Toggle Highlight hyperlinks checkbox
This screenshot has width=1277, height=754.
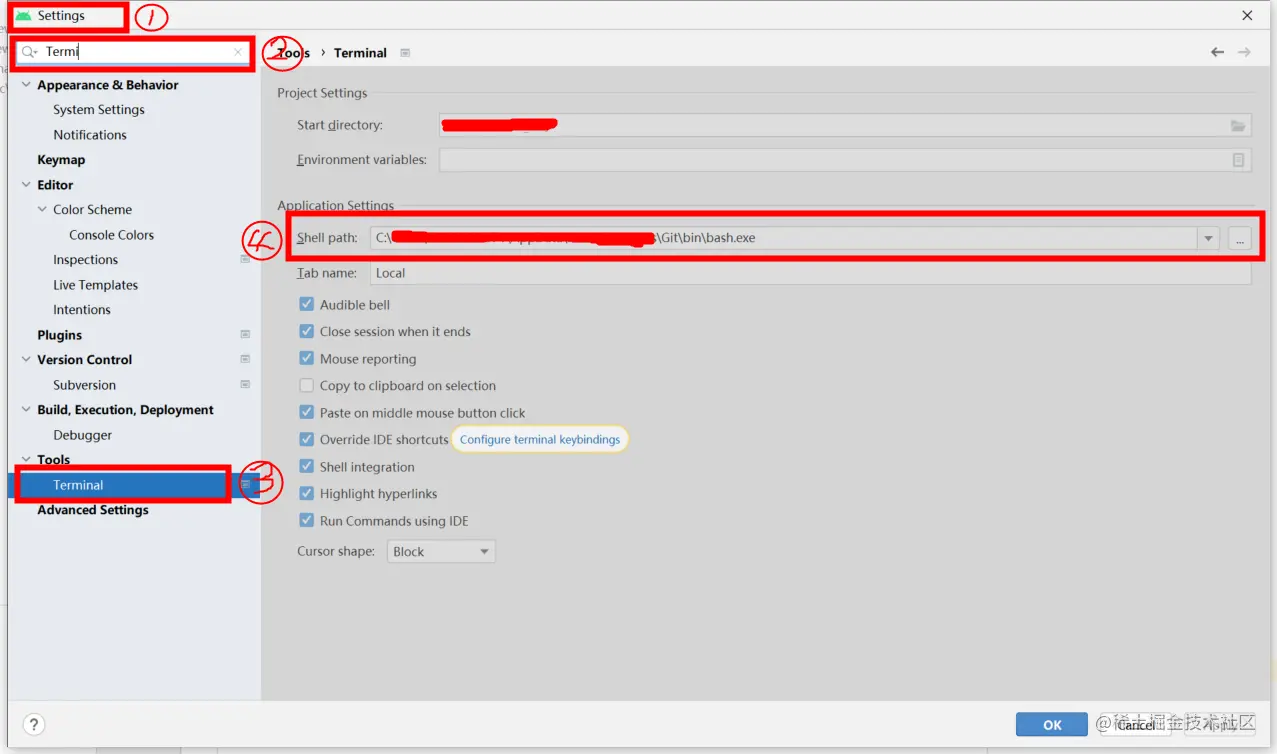pyautogui.click(x=307, y=493)
